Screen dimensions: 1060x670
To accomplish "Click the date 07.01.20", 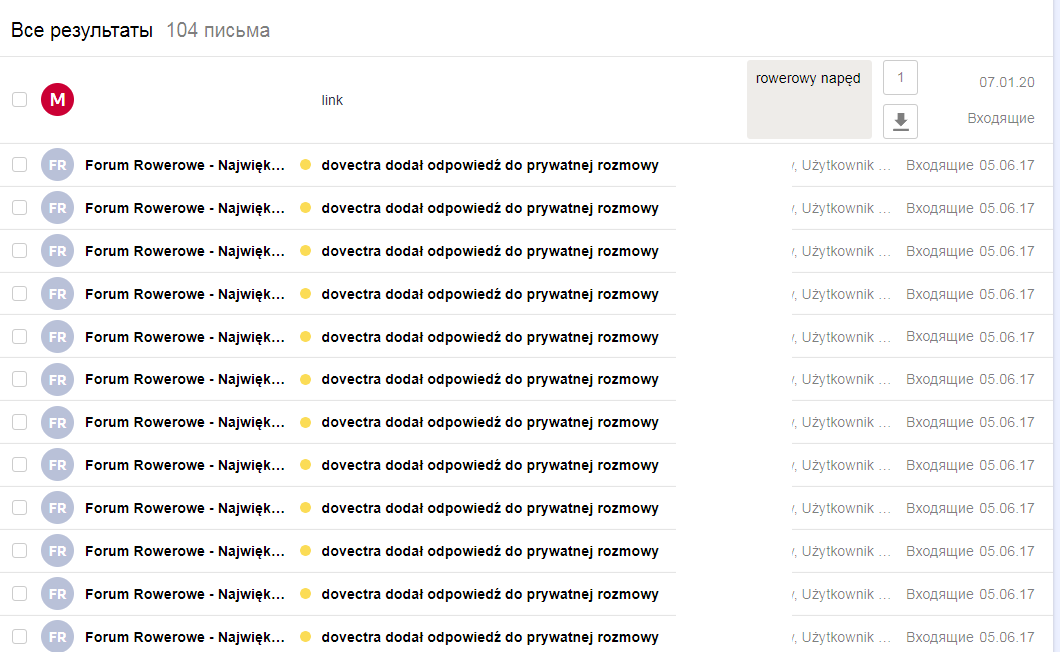I will click(1007, 82).
